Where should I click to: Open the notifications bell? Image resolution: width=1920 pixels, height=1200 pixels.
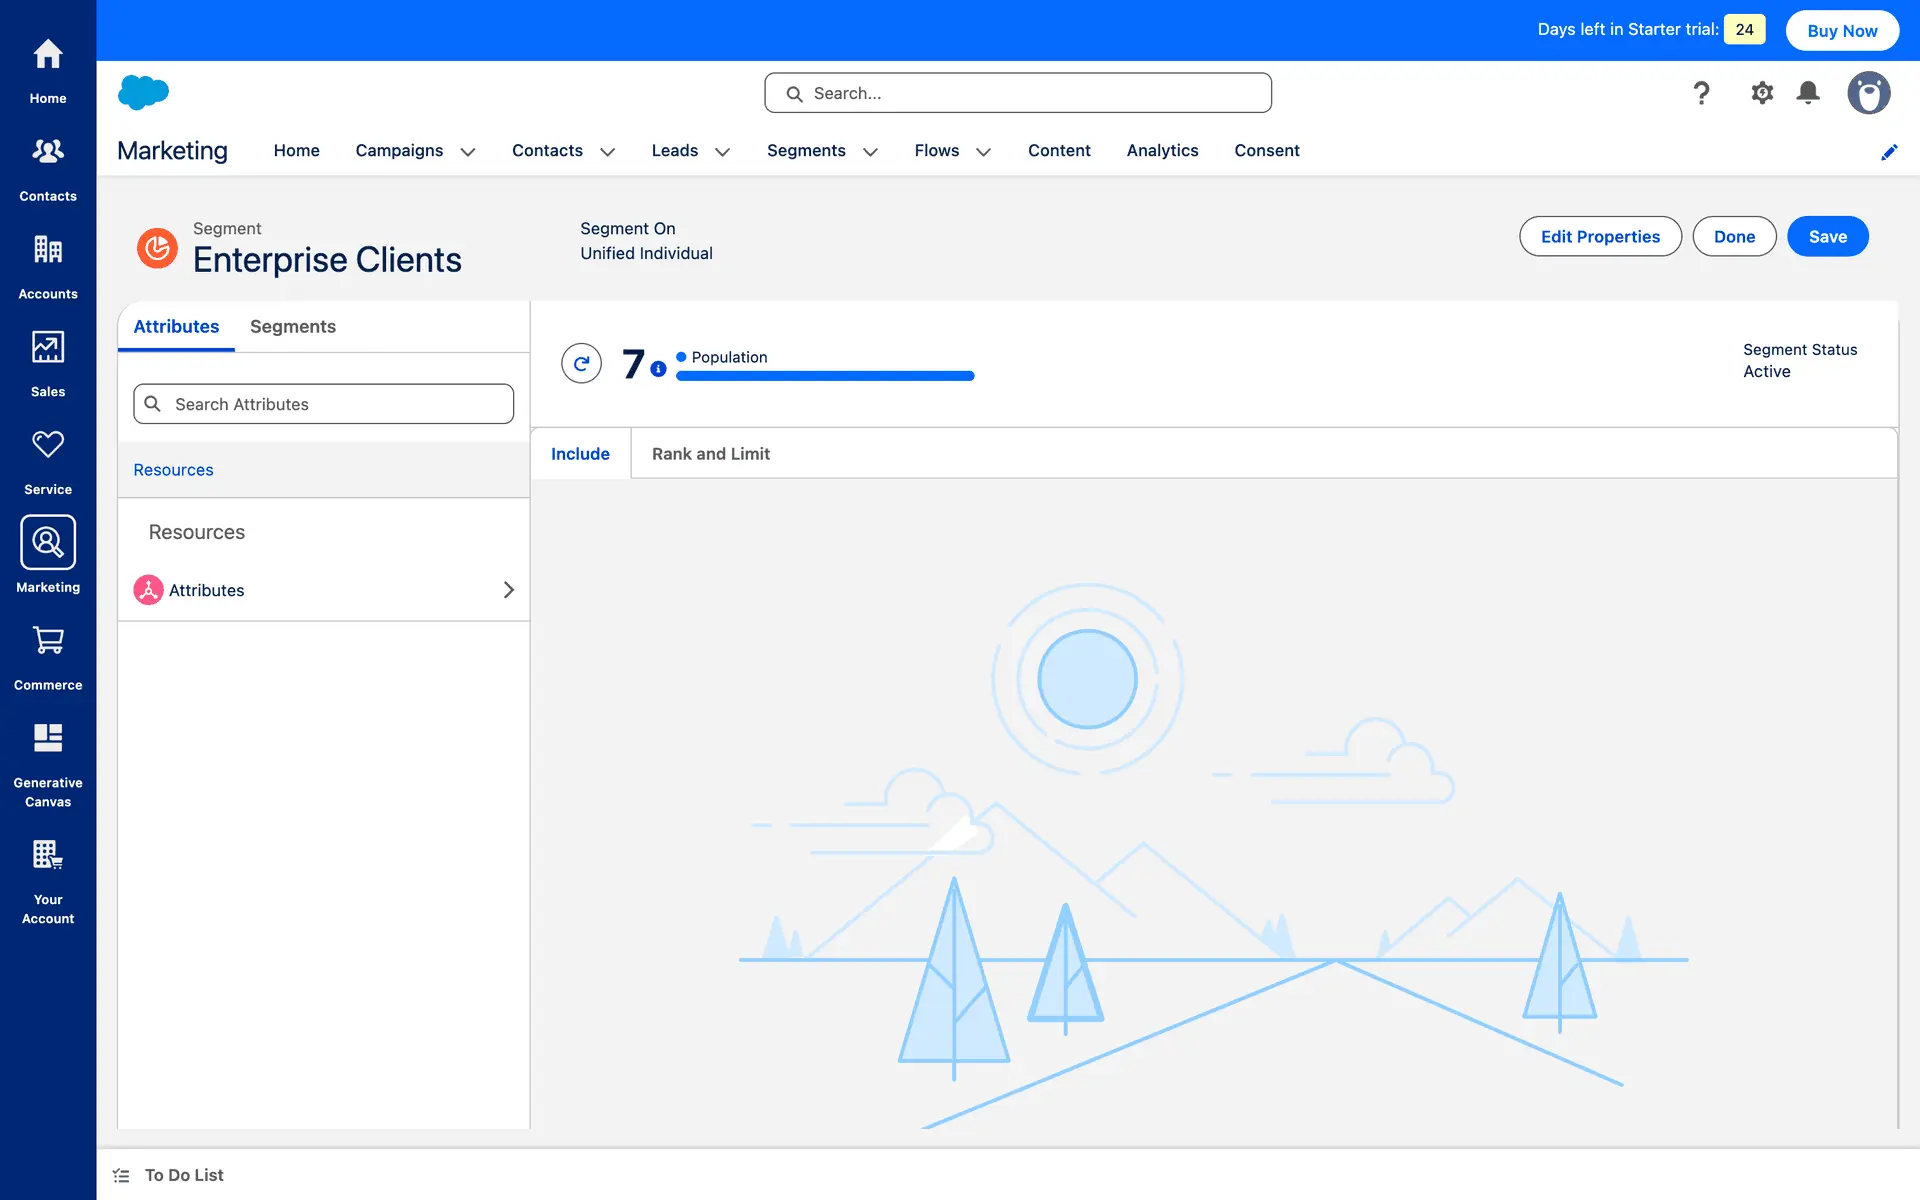(1807, 93)
